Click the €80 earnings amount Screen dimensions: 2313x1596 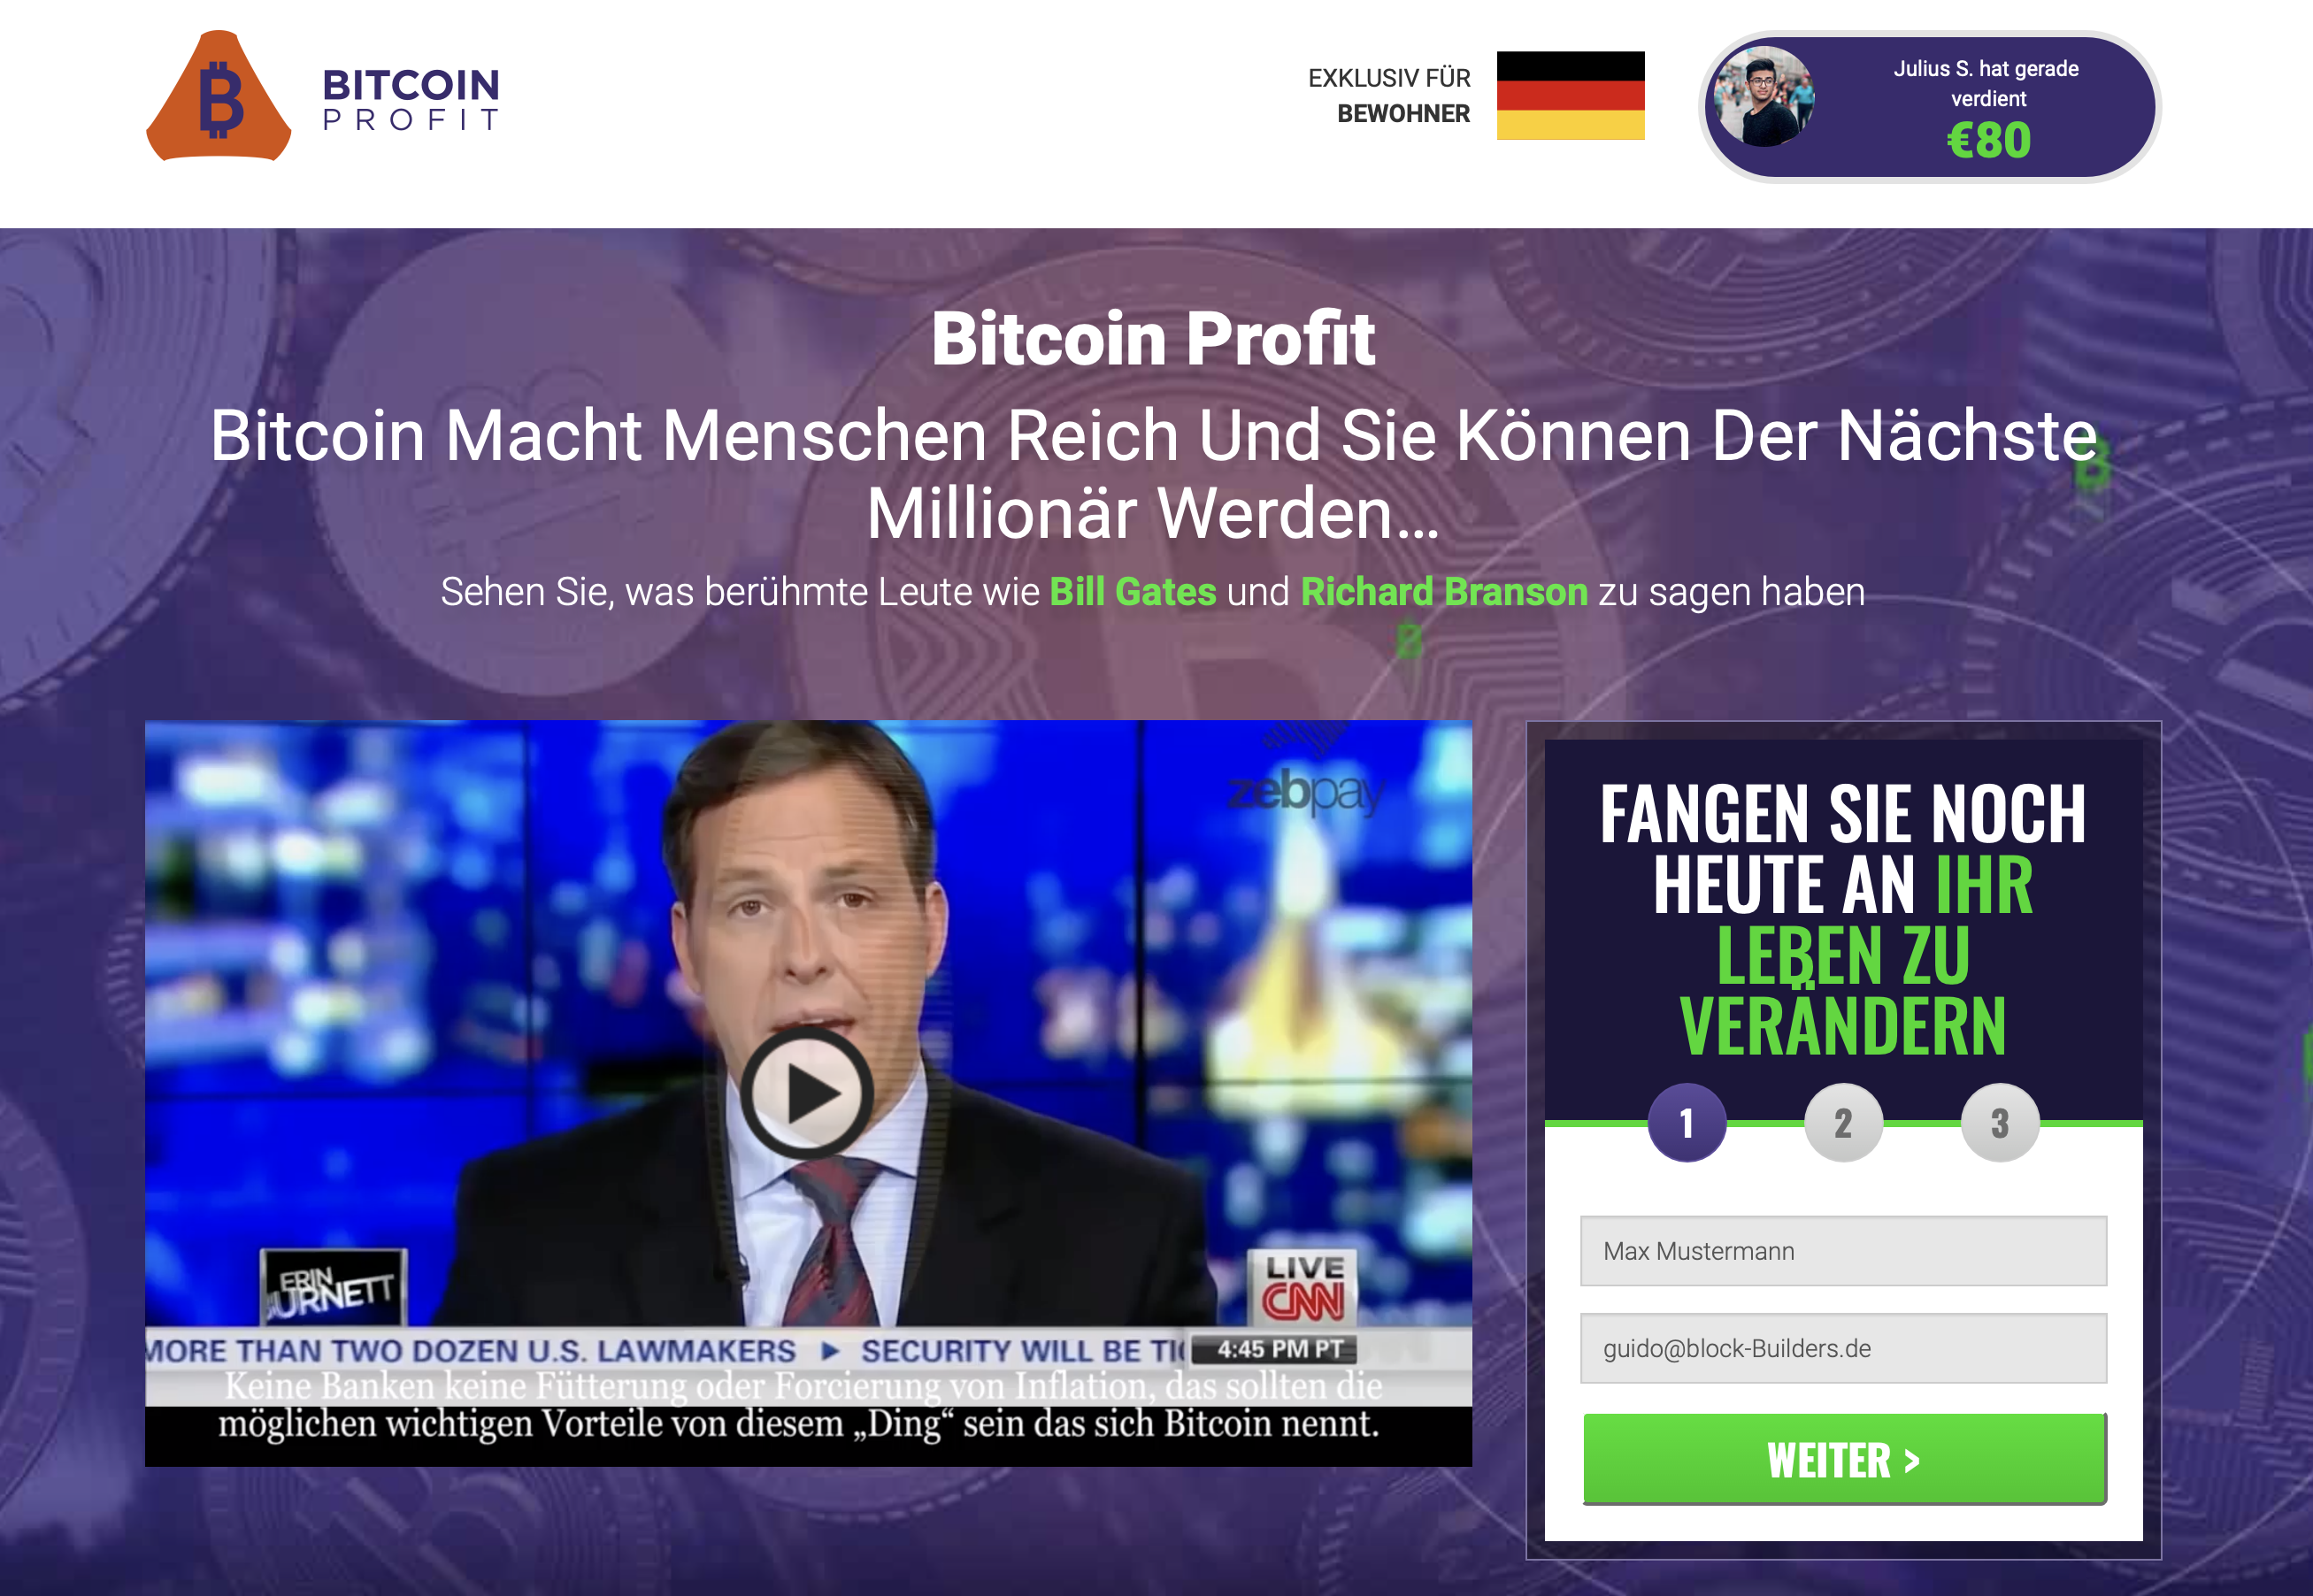point(1988,140)
